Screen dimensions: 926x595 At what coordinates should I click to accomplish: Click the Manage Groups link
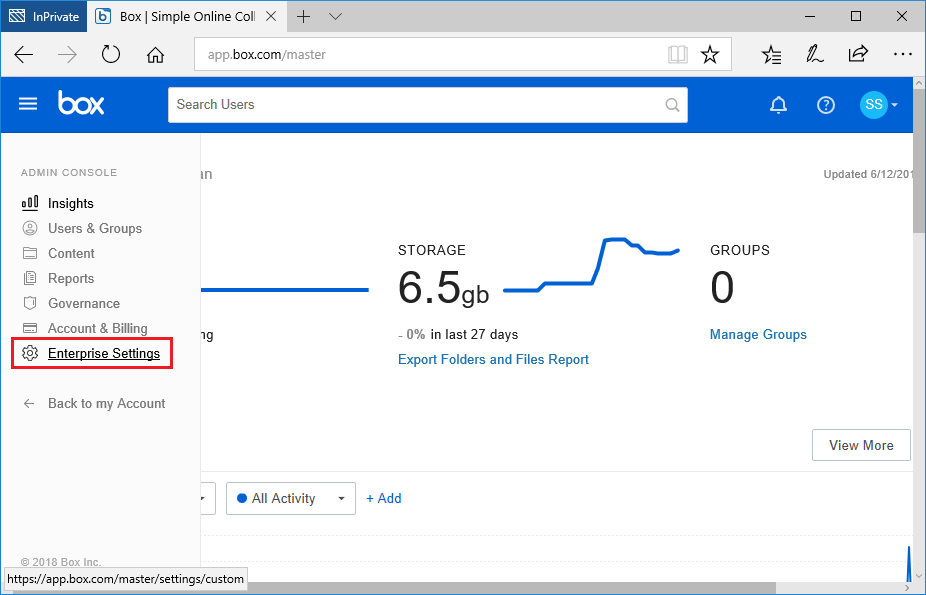tap(758, 335)
